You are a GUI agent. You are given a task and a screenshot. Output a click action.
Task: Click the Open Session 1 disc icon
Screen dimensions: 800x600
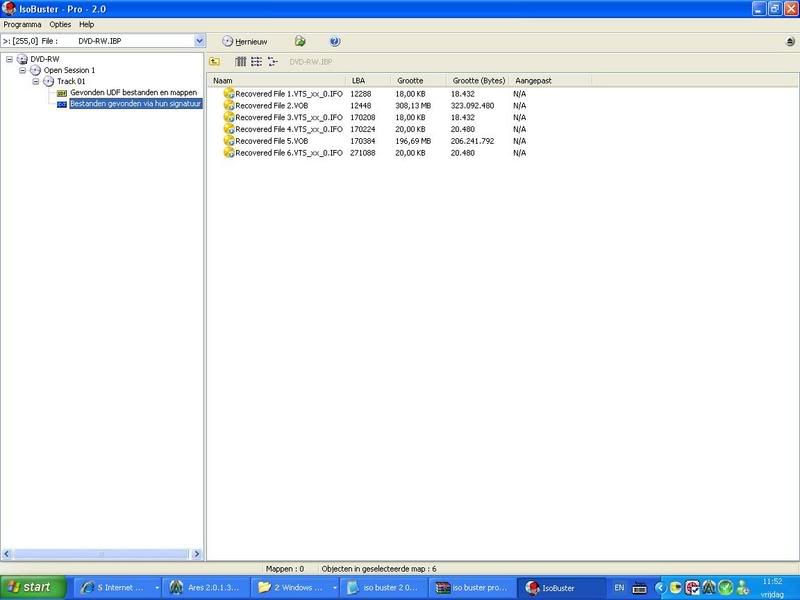(x=35, y=70)
